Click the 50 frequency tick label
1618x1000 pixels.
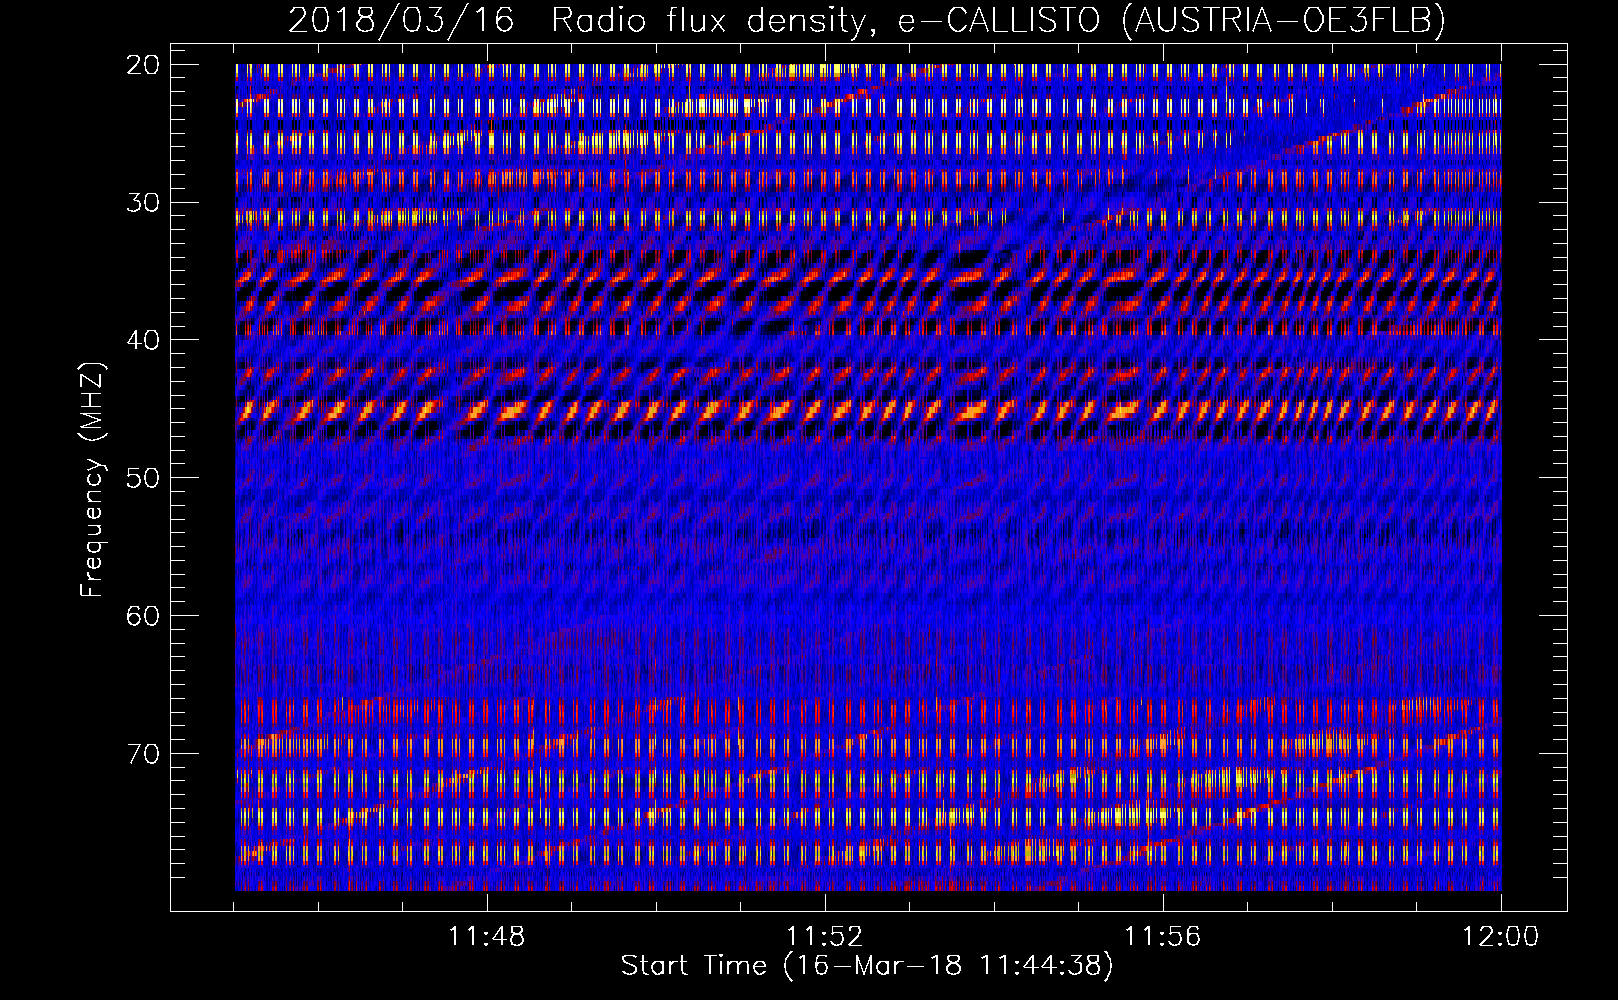(x=143, y=477)
